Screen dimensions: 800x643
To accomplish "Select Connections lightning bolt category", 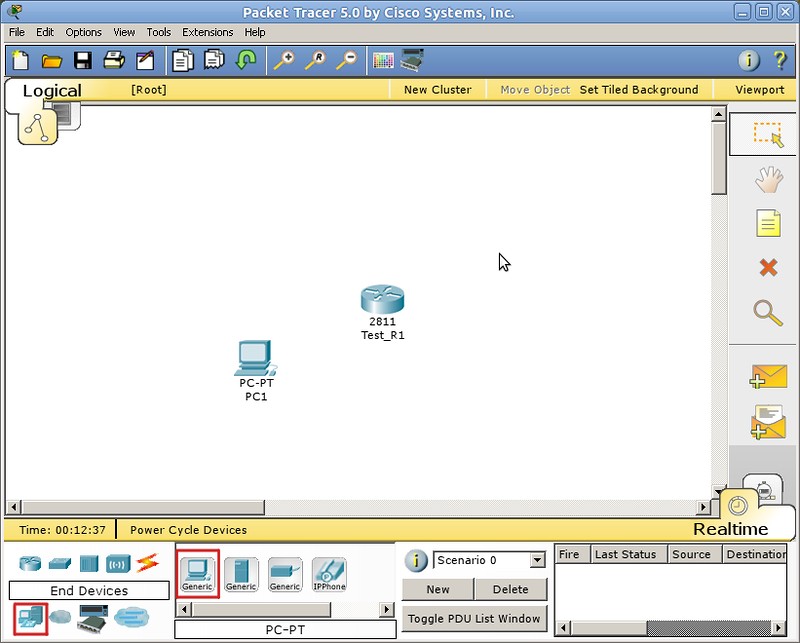I will point(147,563).
